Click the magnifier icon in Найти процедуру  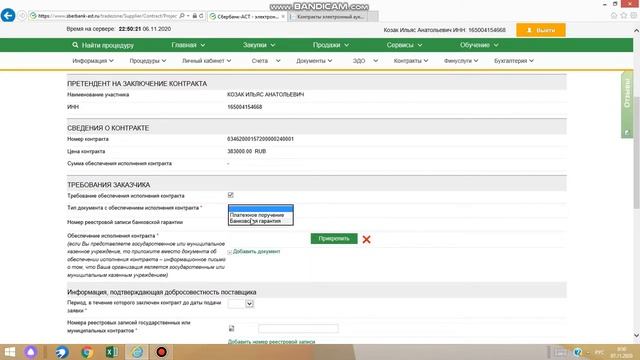tap(75, 45)
